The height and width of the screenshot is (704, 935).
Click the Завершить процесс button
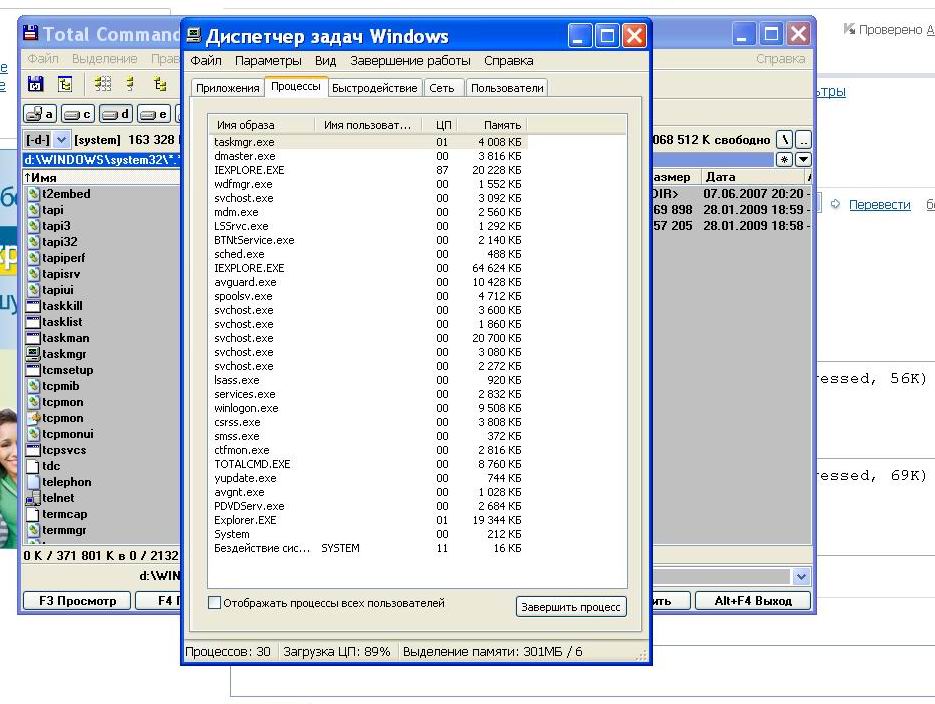[571, 607]
